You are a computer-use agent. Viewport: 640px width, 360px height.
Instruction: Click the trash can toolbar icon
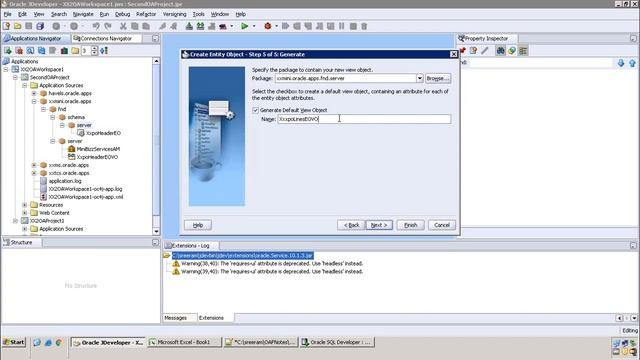[364, 26]
